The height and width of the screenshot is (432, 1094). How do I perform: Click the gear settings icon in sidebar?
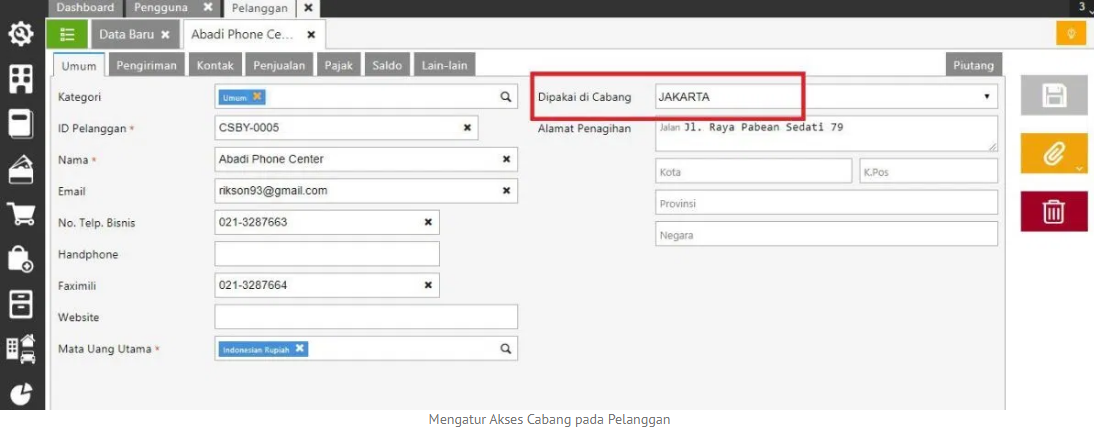(x=20, y=35)
